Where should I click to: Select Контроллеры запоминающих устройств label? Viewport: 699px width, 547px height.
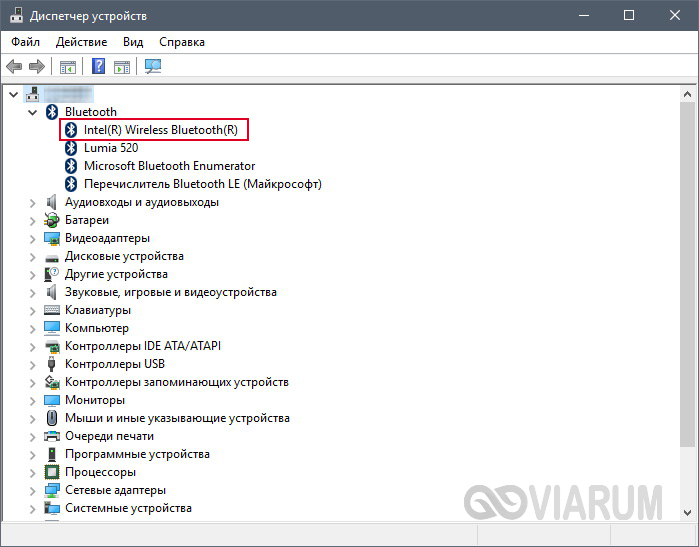[177, 382]
